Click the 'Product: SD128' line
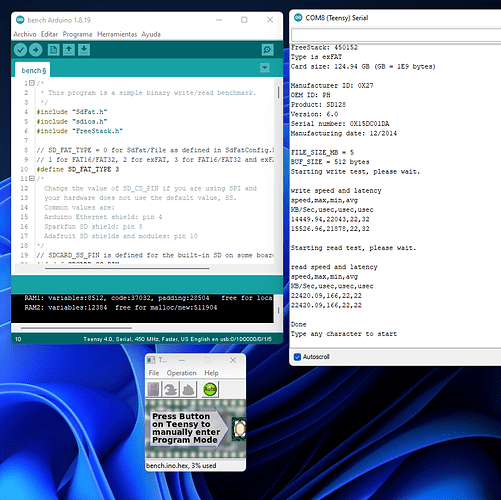Image resolution: width=501 pixels, height=500 pixels. pyautogui.click(x=318, y=104)
